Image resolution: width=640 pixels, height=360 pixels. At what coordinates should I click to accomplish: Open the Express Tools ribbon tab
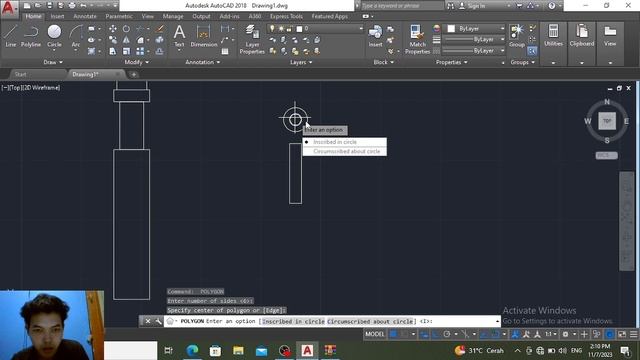286,16
